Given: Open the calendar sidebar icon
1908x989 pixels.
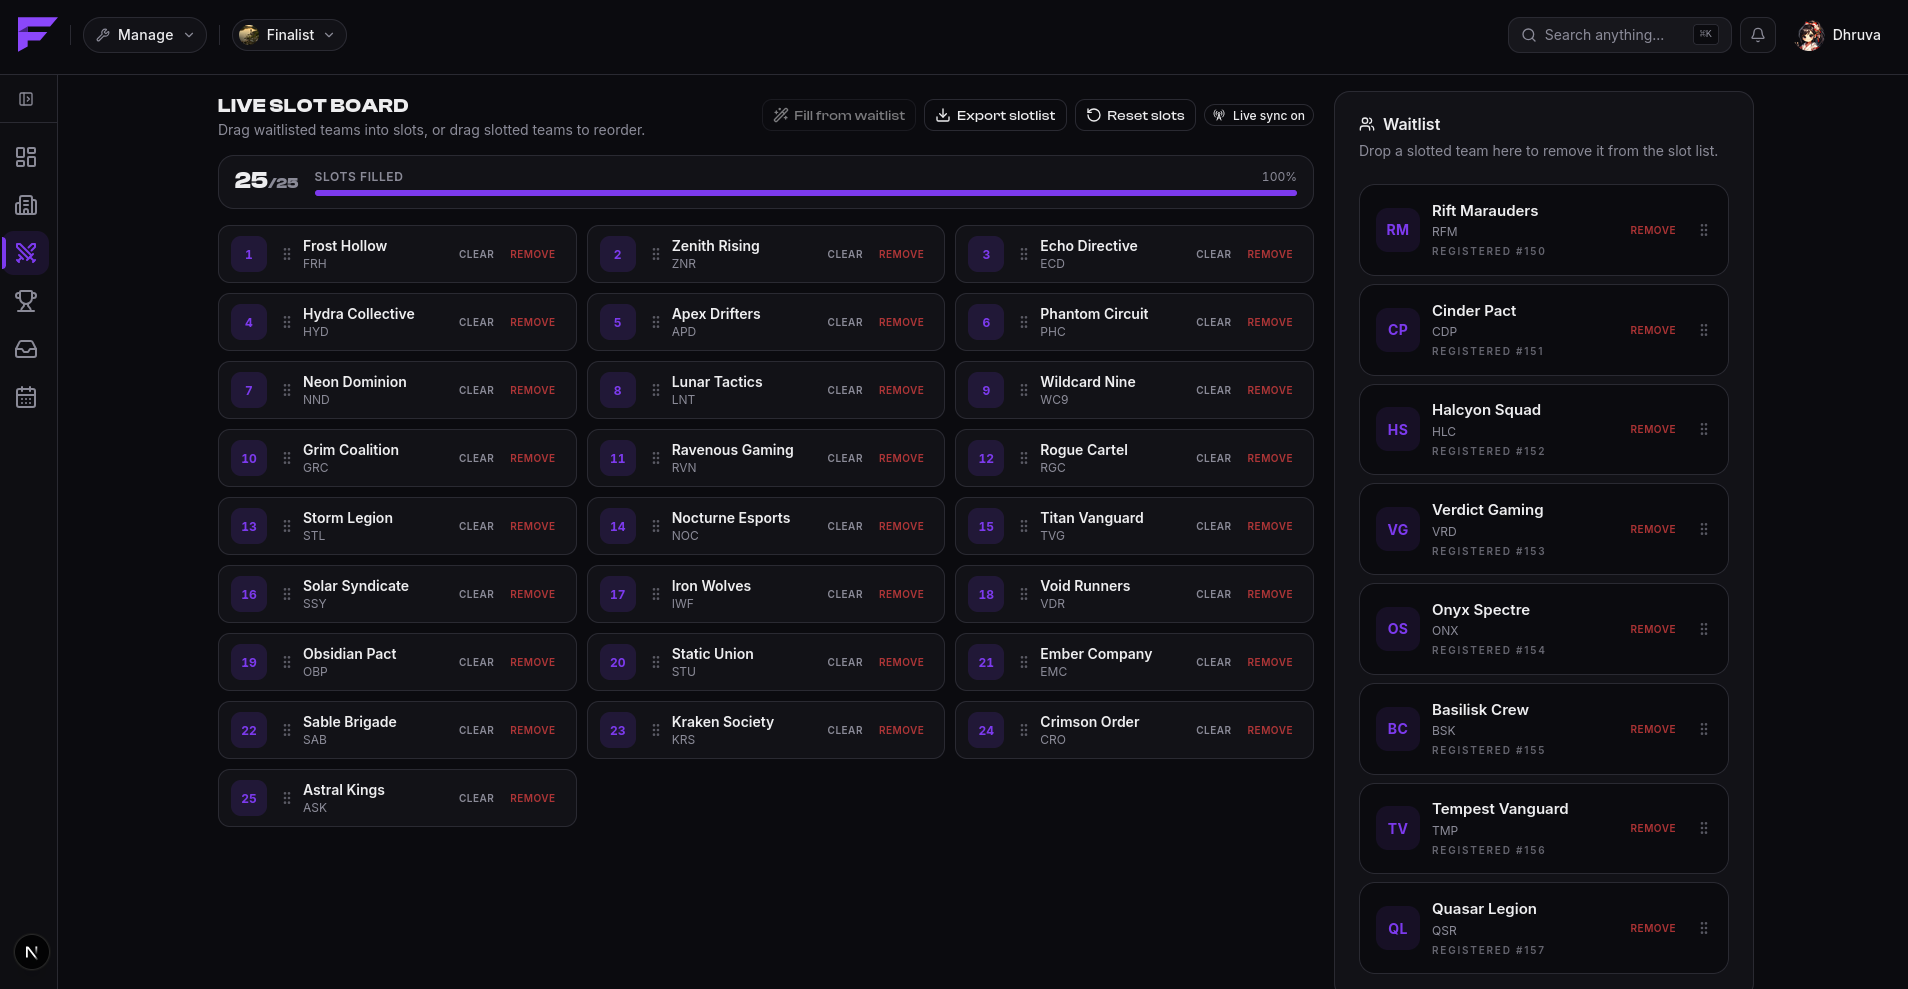Looking at the screenshot, I should 26,397.
